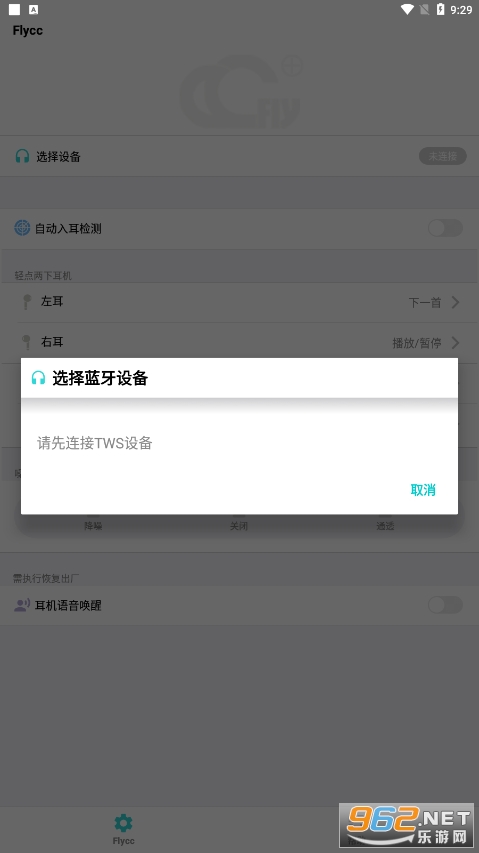Tap the headphone icon beside 选择设备
Screen dimensions: 479x853
(x=22, y=157)
